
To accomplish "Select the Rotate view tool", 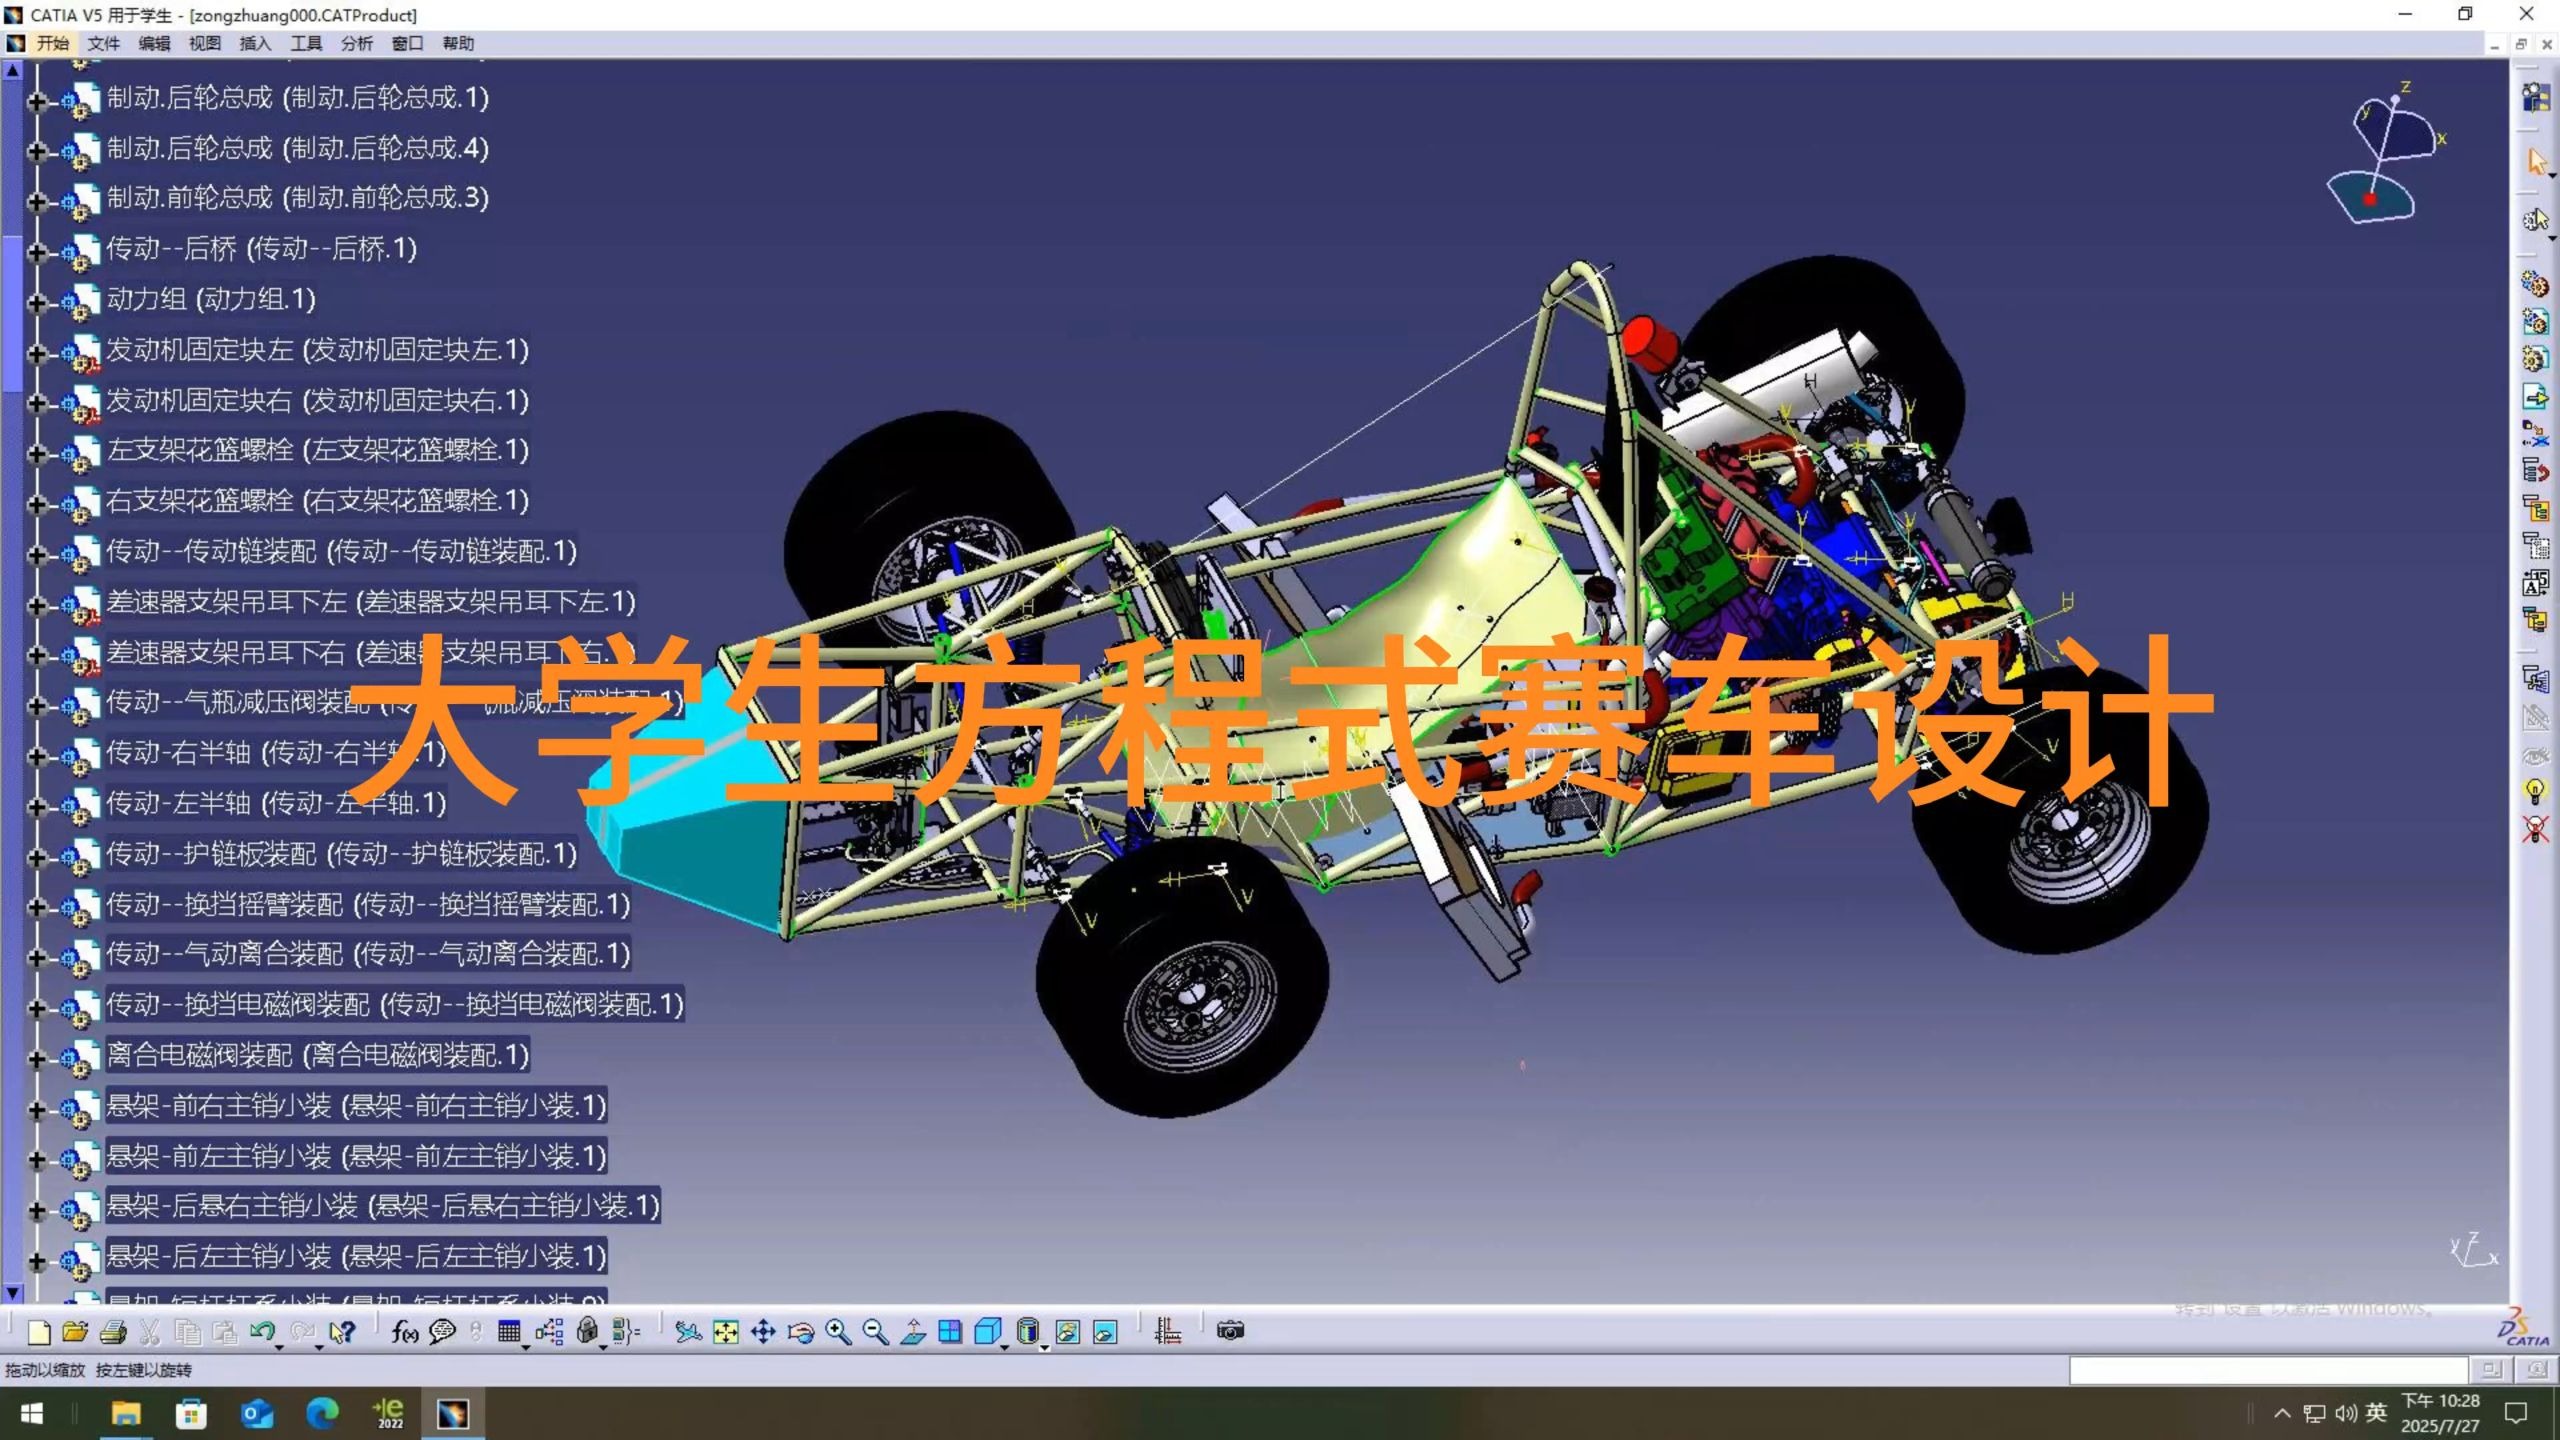I will (x=801, y=1332).
